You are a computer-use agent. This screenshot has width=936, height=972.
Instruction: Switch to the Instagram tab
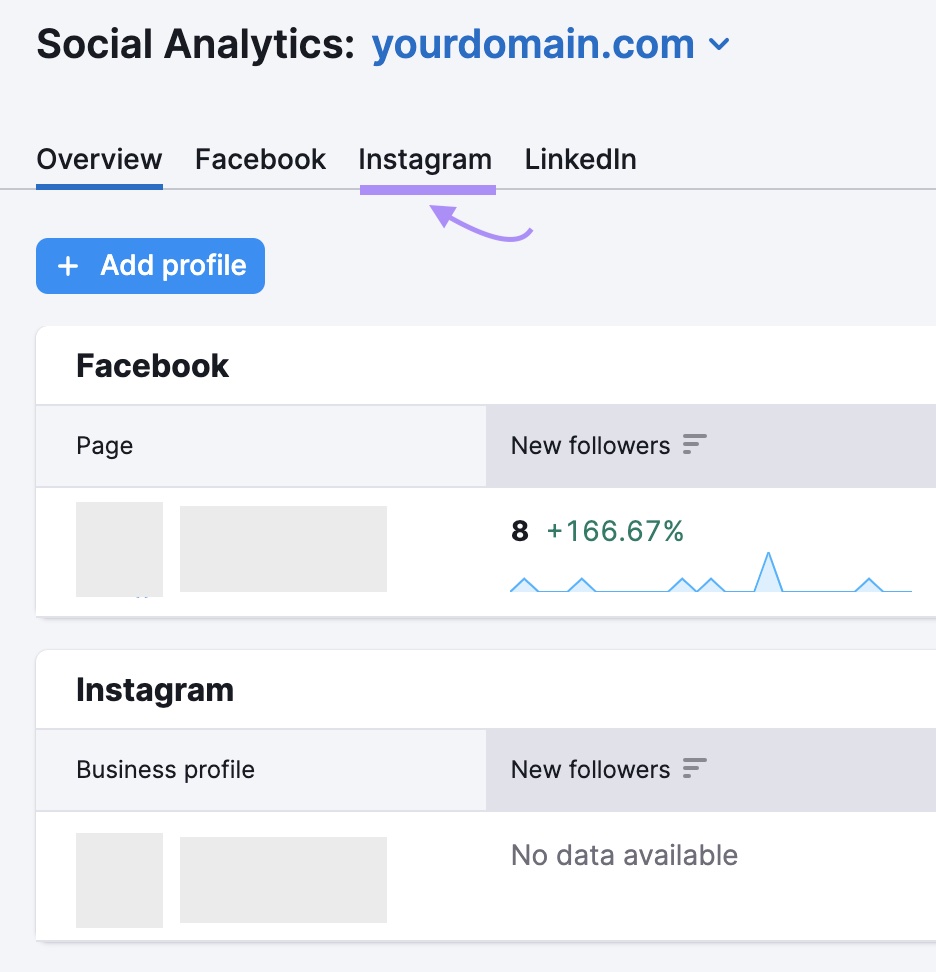click(x=425, y=159)
